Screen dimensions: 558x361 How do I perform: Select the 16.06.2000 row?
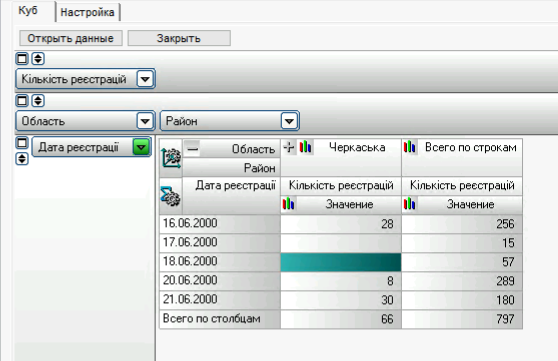[x=220, y=224]
